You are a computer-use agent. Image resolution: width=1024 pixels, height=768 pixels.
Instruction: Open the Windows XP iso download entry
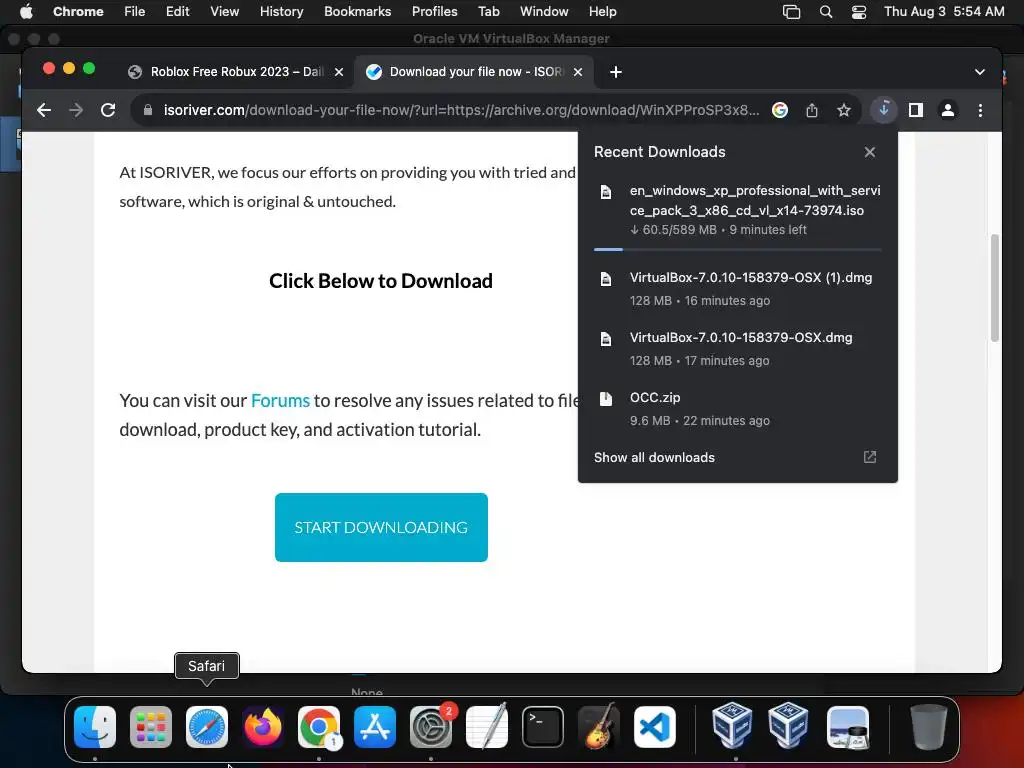[737, 210]
